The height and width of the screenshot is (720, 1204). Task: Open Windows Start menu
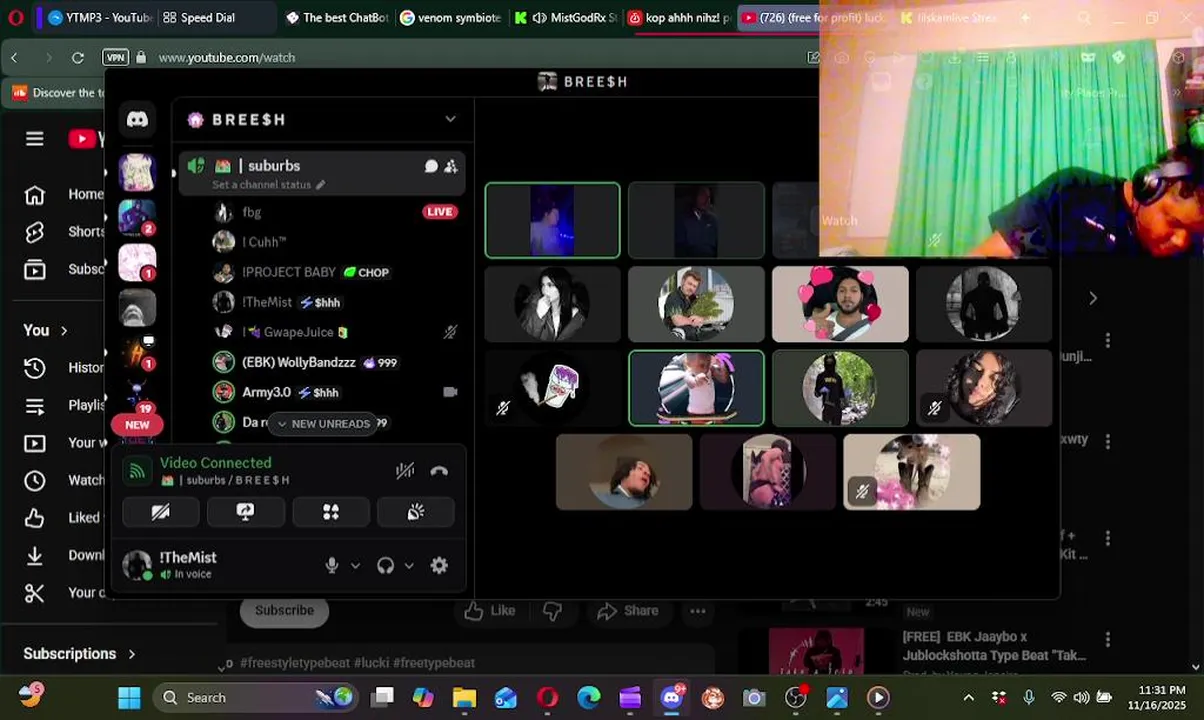pos(129,698)
